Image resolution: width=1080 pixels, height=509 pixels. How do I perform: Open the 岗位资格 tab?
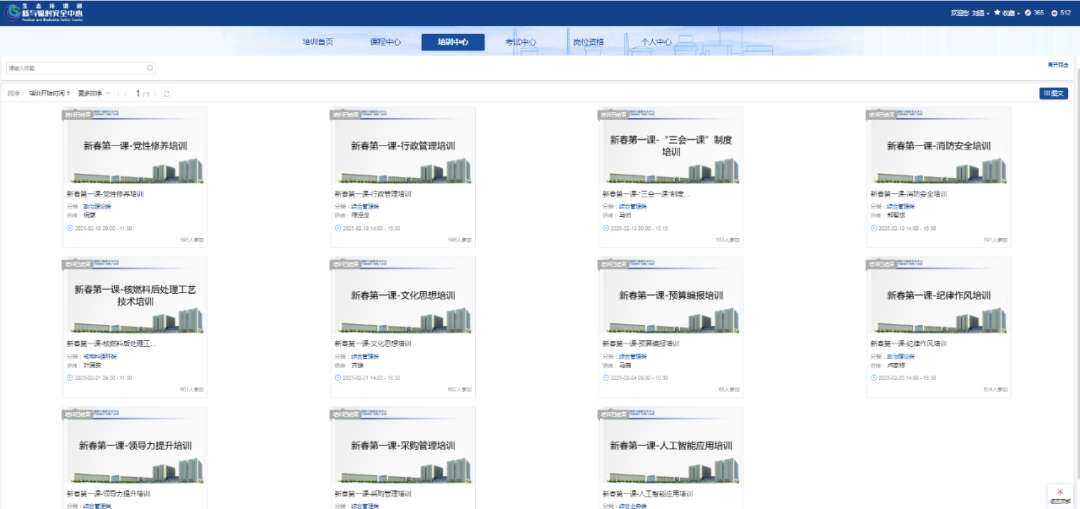point(588,42)
